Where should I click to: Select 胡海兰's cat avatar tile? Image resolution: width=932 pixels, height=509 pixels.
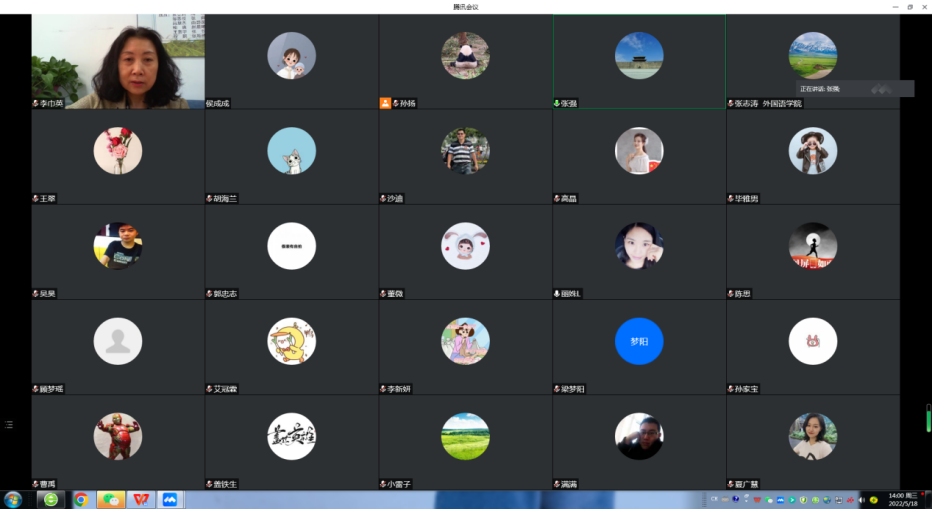tap(291, 151)
